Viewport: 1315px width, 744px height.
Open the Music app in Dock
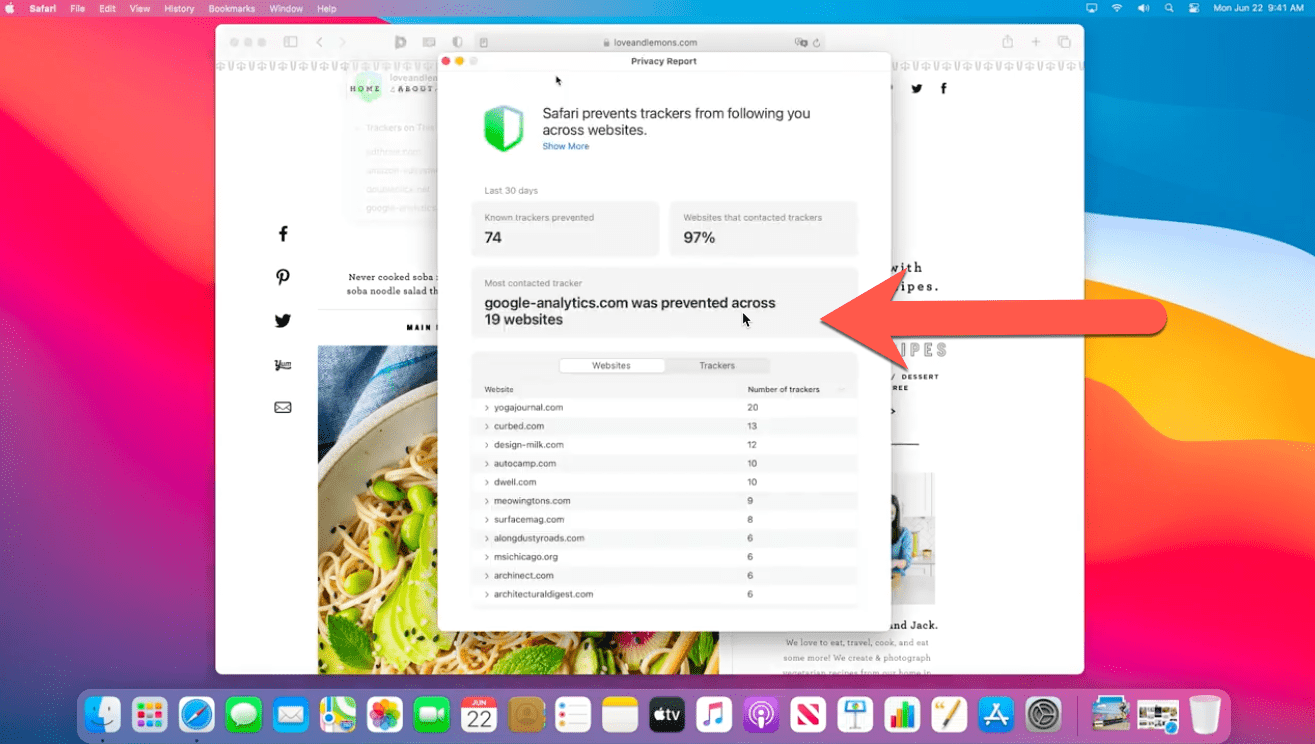pos(714,715)
